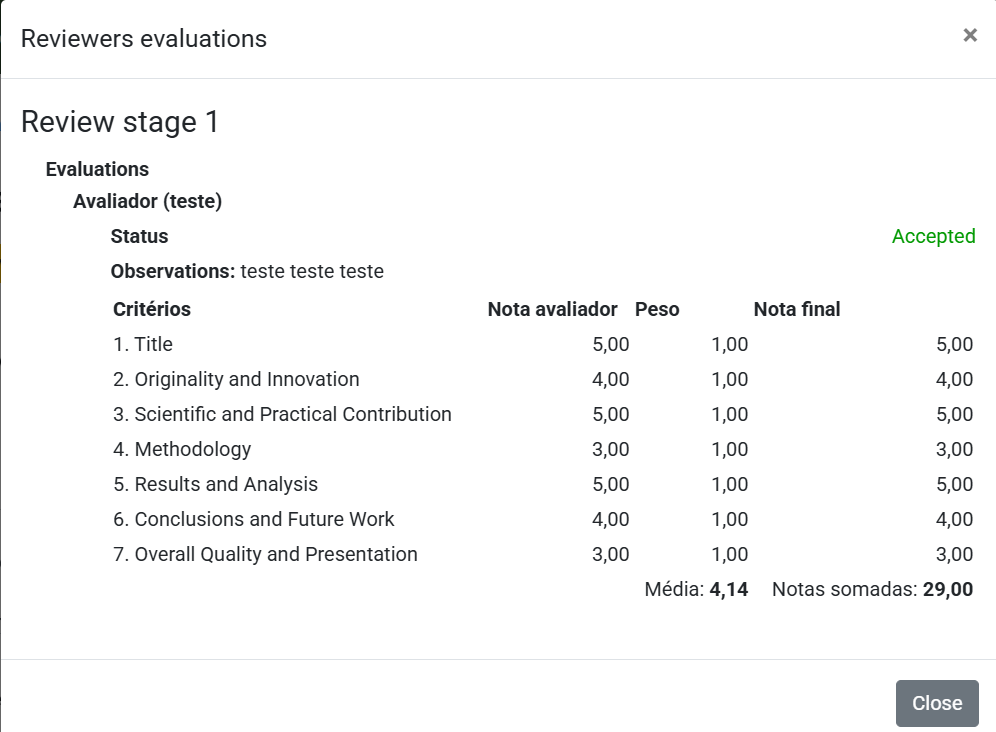Image resolution: width=996 pixels, height=732 pixels.
Task: Select the Review stage 1 heading
Action: (x=120, y=122)
